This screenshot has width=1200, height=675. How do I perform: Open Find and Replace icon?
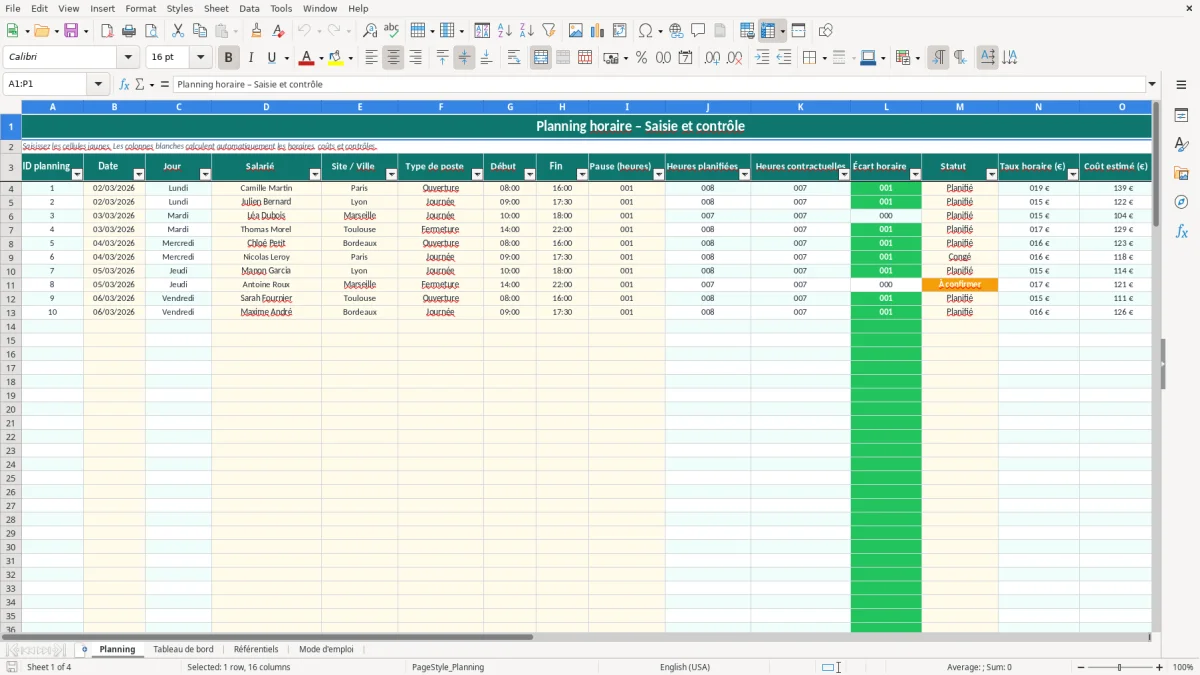click(x=370, y=31)
